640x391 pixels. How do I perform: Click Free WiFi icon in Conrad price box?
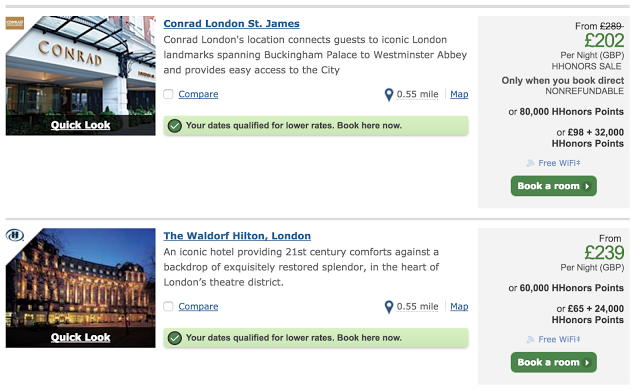[530, 163]
